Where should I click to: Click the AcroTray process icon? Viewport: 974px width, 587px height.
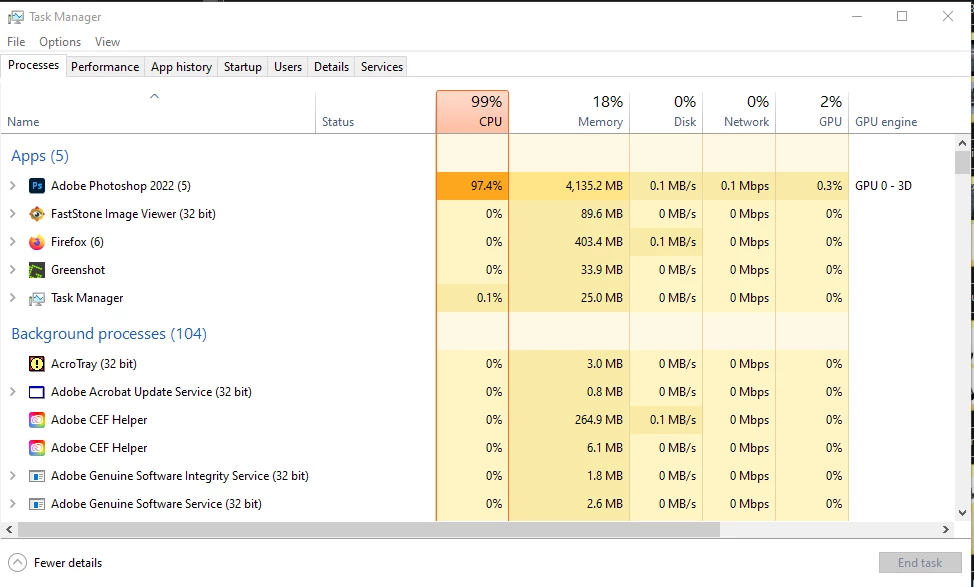37,364
